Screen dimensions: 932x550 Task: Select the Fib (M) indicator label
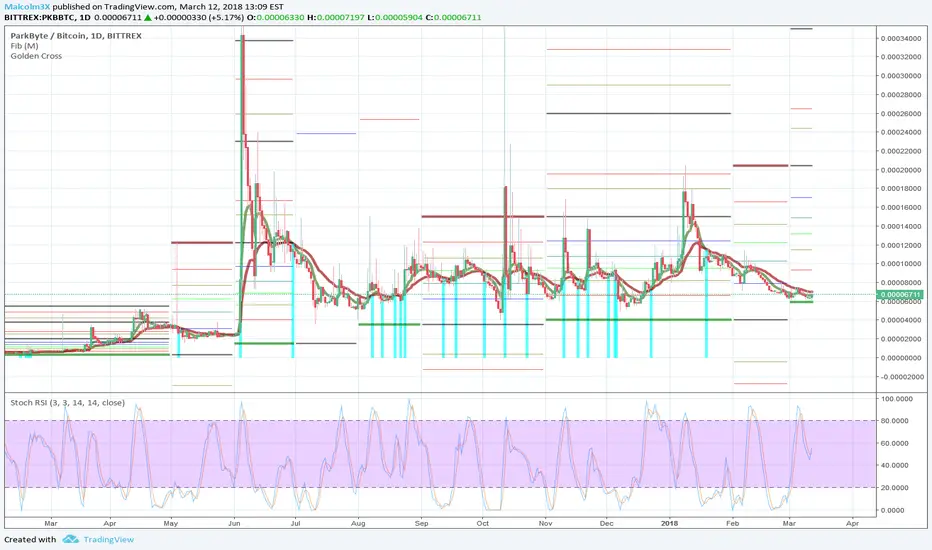(x=24, y=46)
